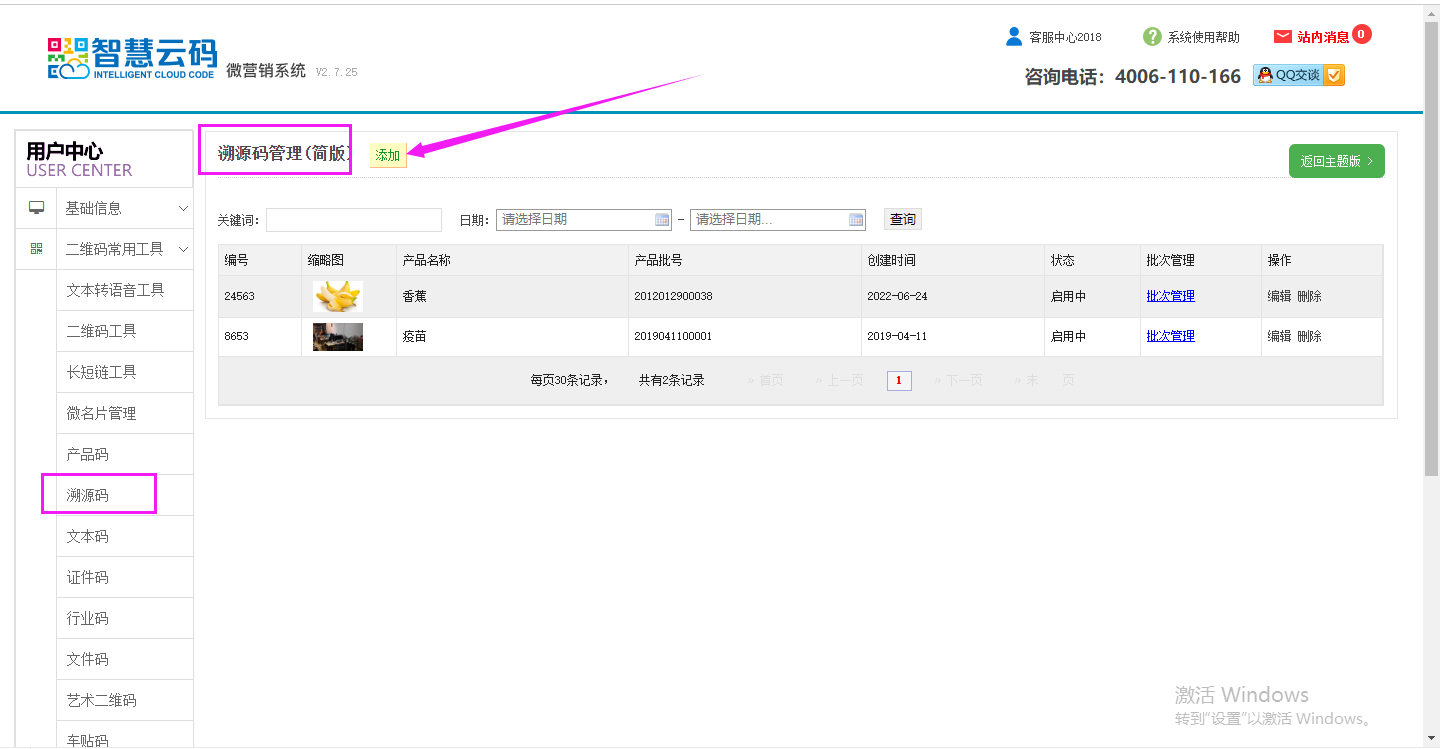Image resolution: width=1440 pixels, height=749 pixels.
Task: Expand the 基础信息 menu chevron
Action: (x=183, y=208)
